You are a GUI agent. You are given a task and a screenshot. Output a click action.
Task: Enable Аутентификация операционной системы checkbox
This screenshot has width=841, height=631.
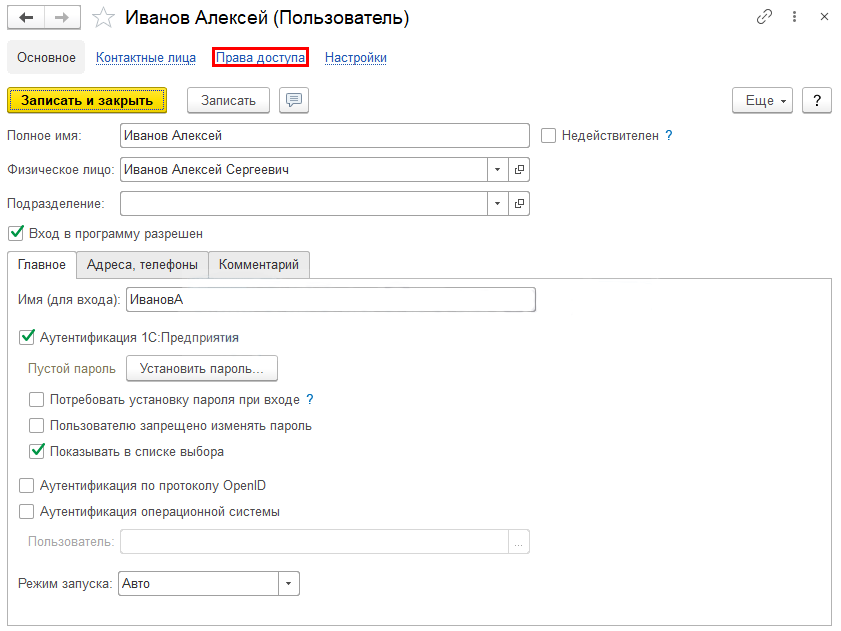pos(26,511)
